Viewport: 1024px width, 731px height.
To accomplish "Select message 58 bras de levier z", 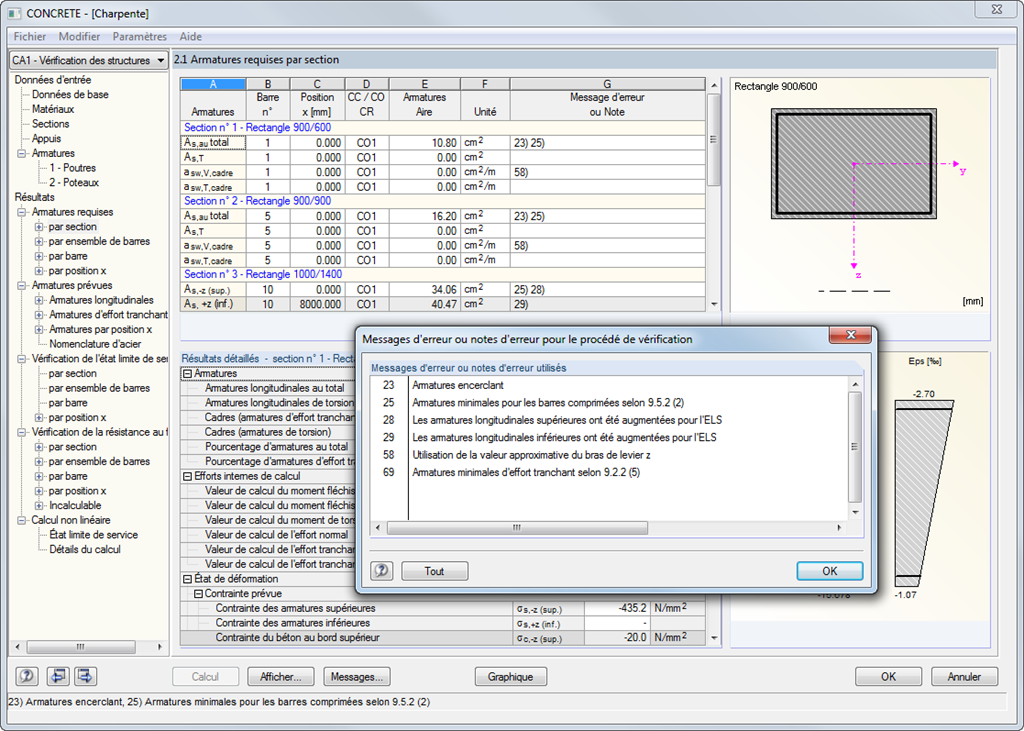I will pyautogui.click(x=531, y=455).
